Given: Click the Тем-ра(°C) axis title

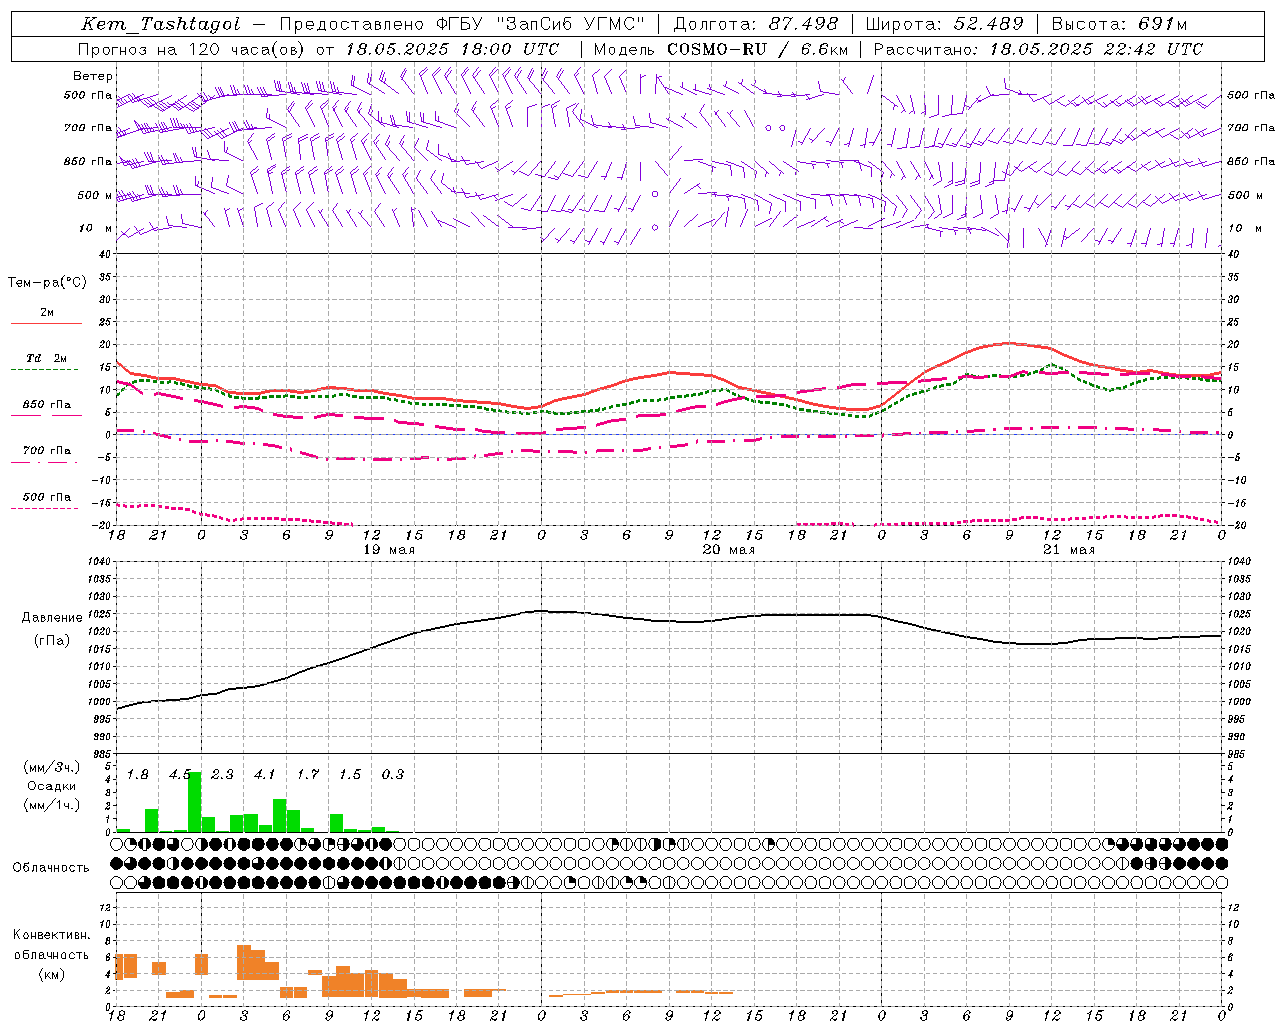Looking at the screenshot, I should (47, 283).
